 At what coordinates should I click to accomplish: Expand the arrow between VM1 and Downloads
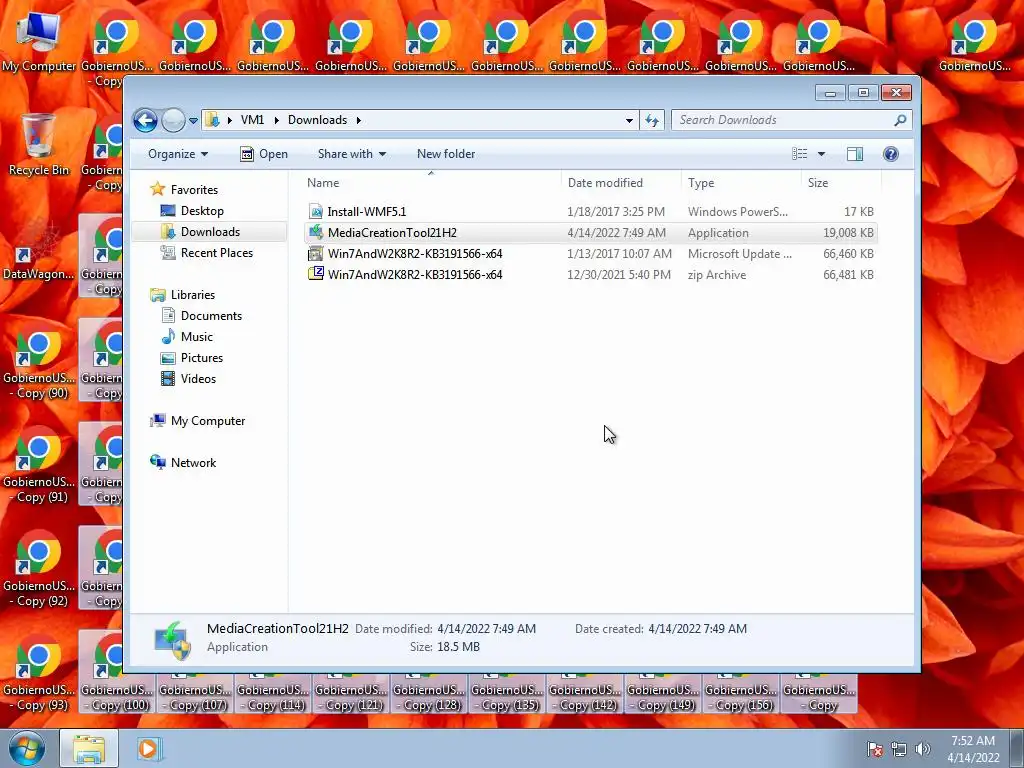point(276,120)
